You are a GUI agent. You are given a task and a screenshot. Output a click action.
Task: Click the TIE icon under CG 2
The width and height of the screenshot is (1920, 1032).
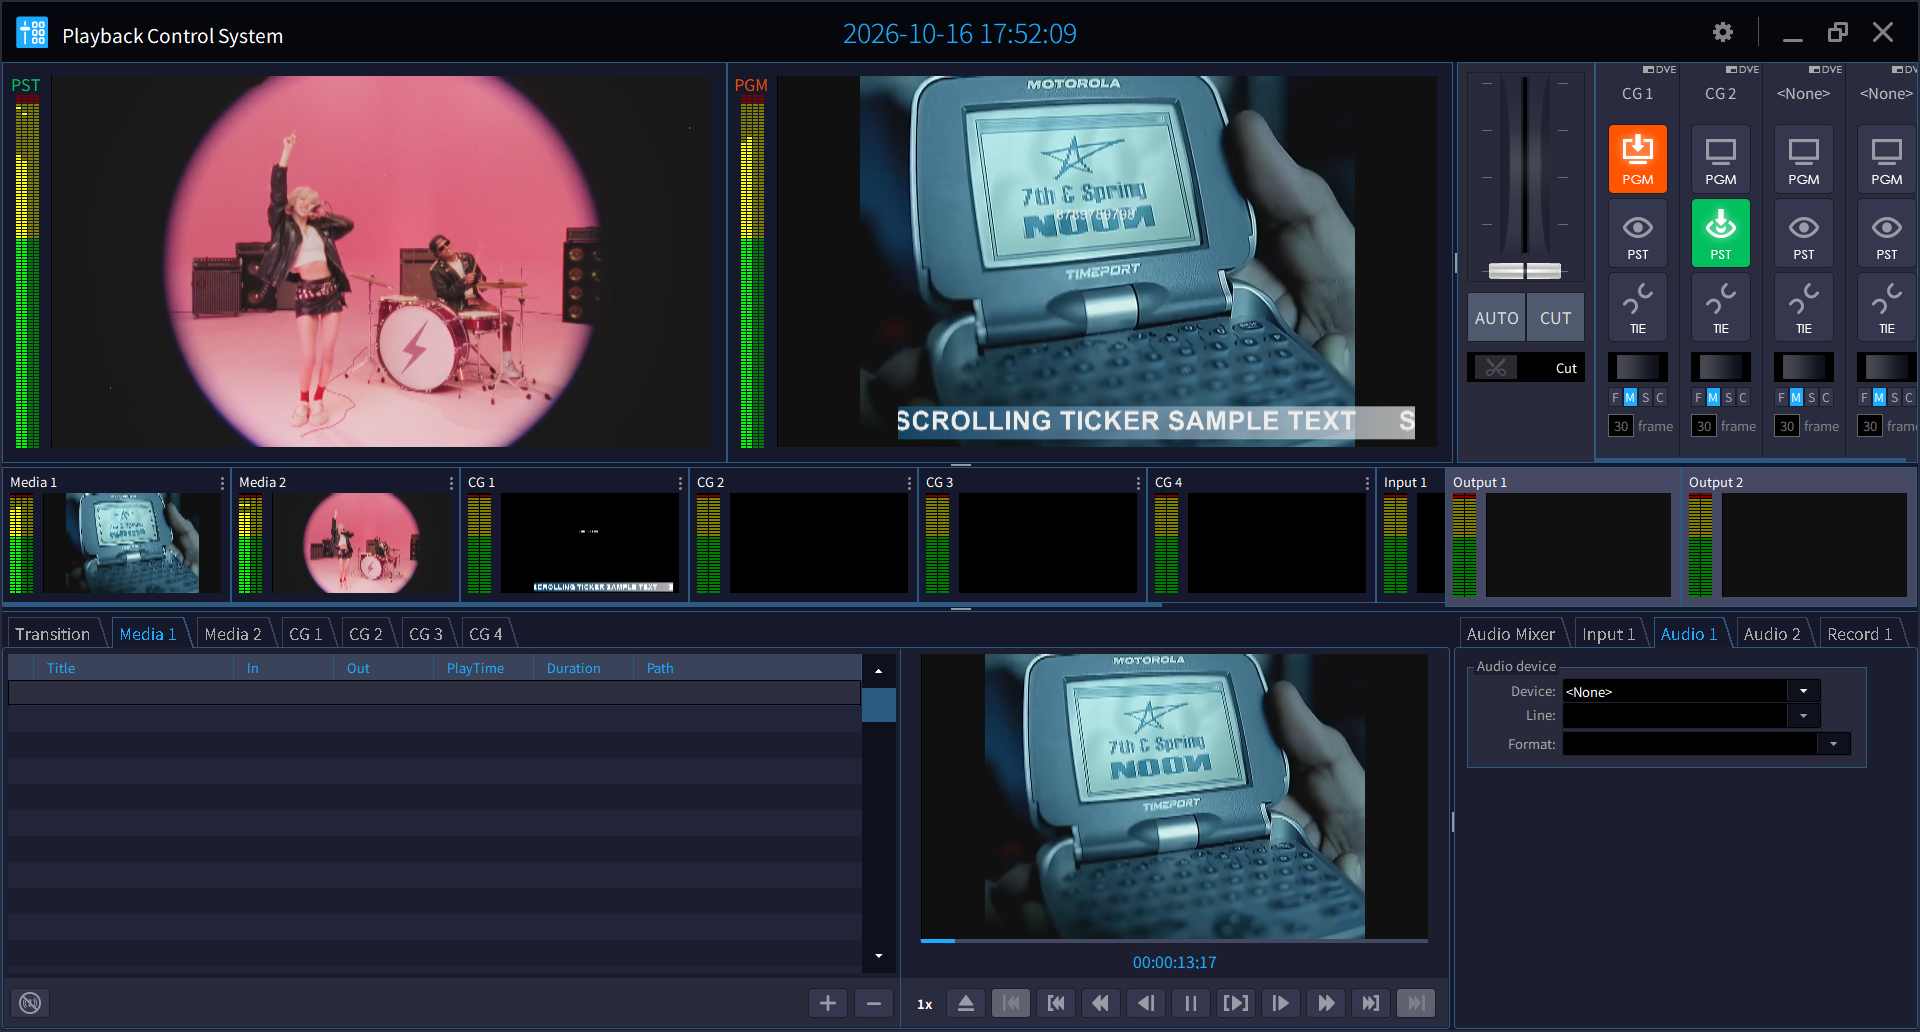(1720, 307)
